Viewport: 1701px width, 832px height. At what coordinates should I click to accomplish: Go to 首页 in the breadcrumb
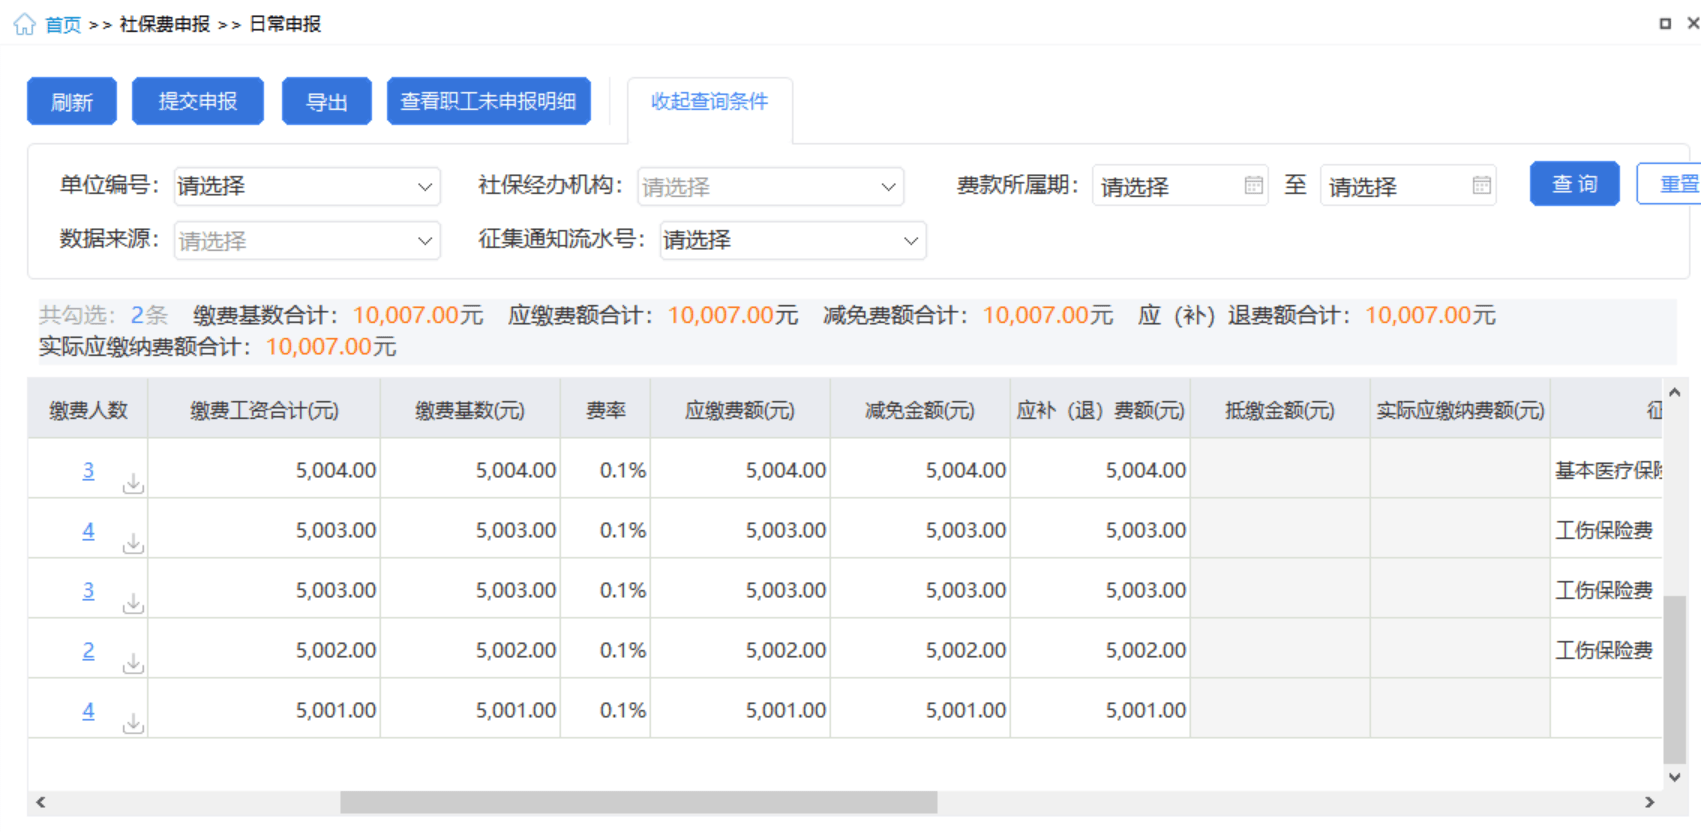coord(63,24)
